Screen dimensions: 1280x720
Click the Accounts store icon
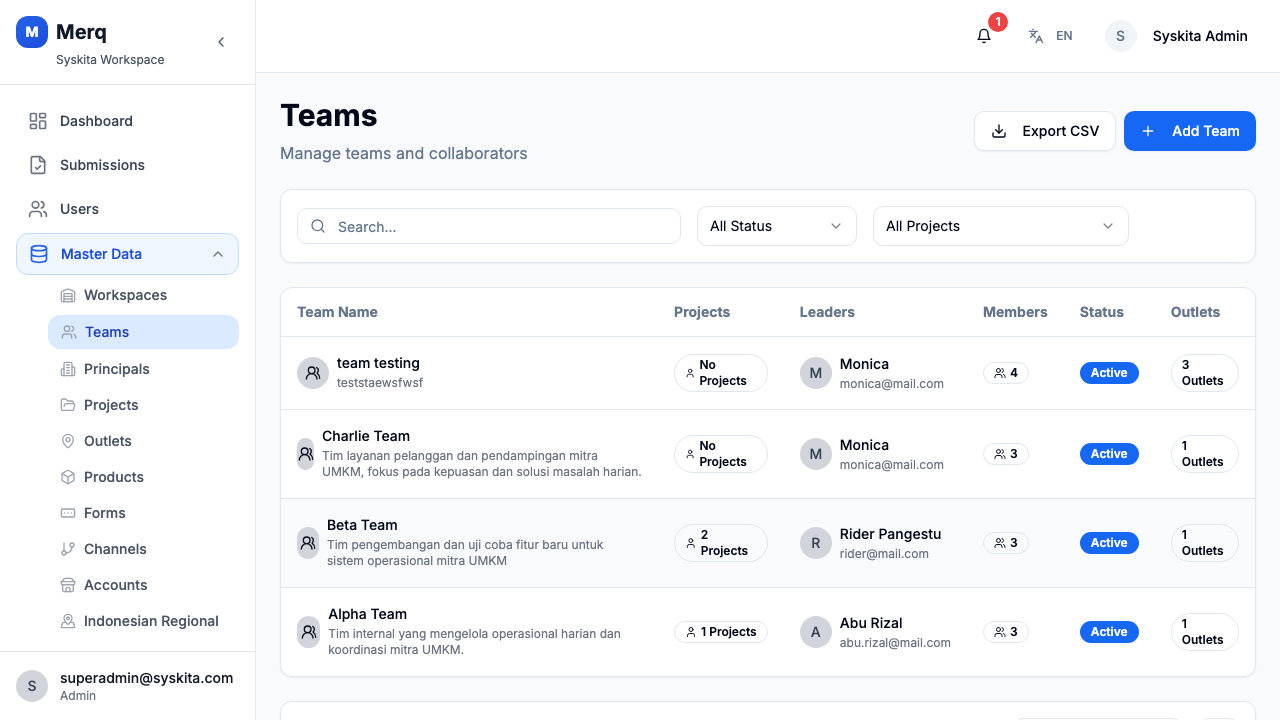[x=68, y=585]
